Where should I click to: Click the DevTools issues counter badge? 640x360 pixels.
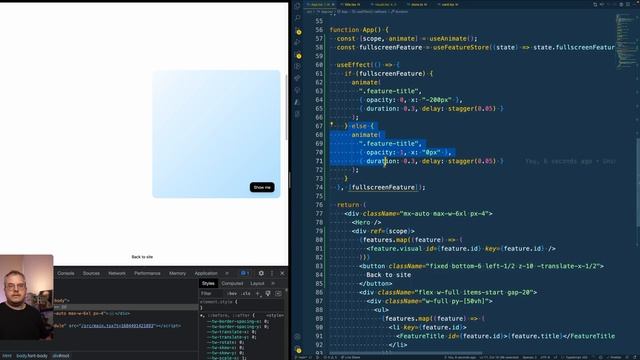244,273
